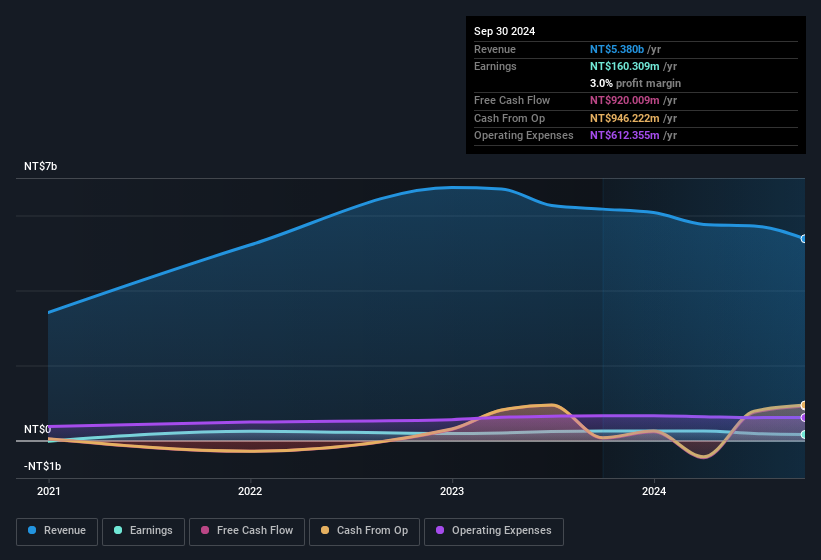This screenshot has height=560, width=821.
Task: Click the NT$5.380b revenue value
Action: (x=617, y=49)
